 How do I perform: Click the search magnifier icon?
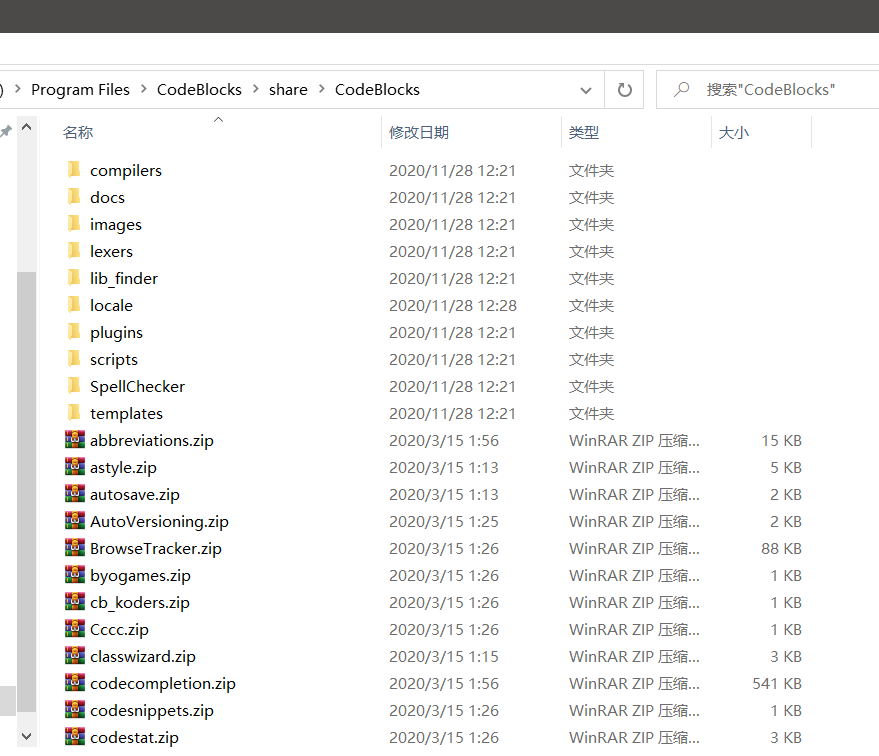pos(682,89)
